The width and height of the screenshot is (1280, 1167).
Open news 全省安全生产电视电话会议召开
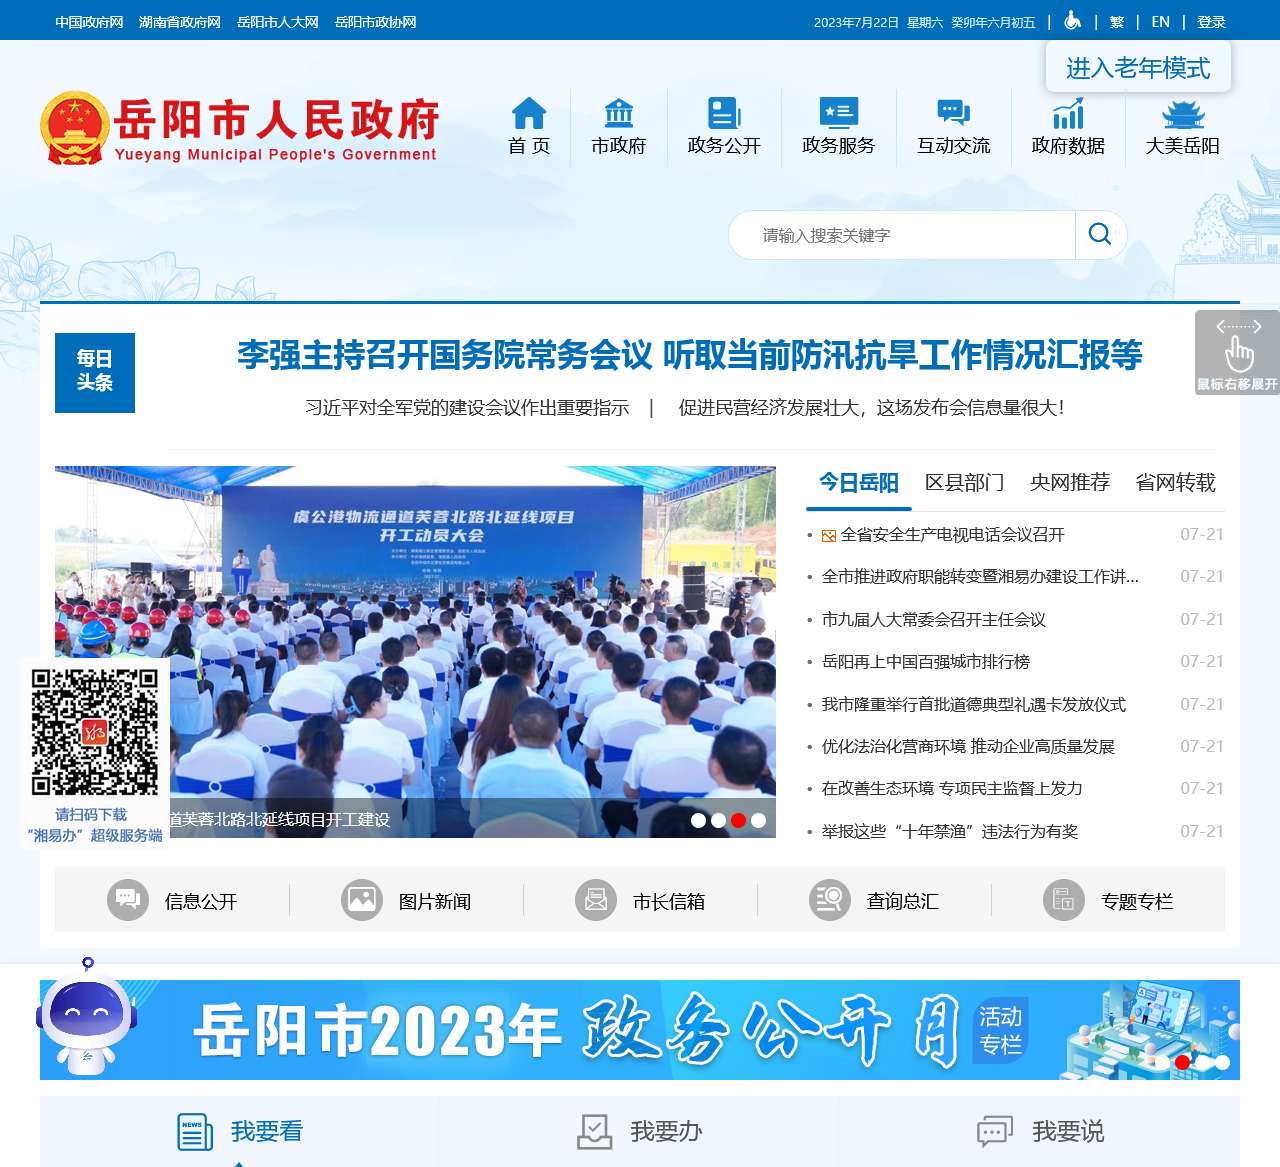(953, 535)
